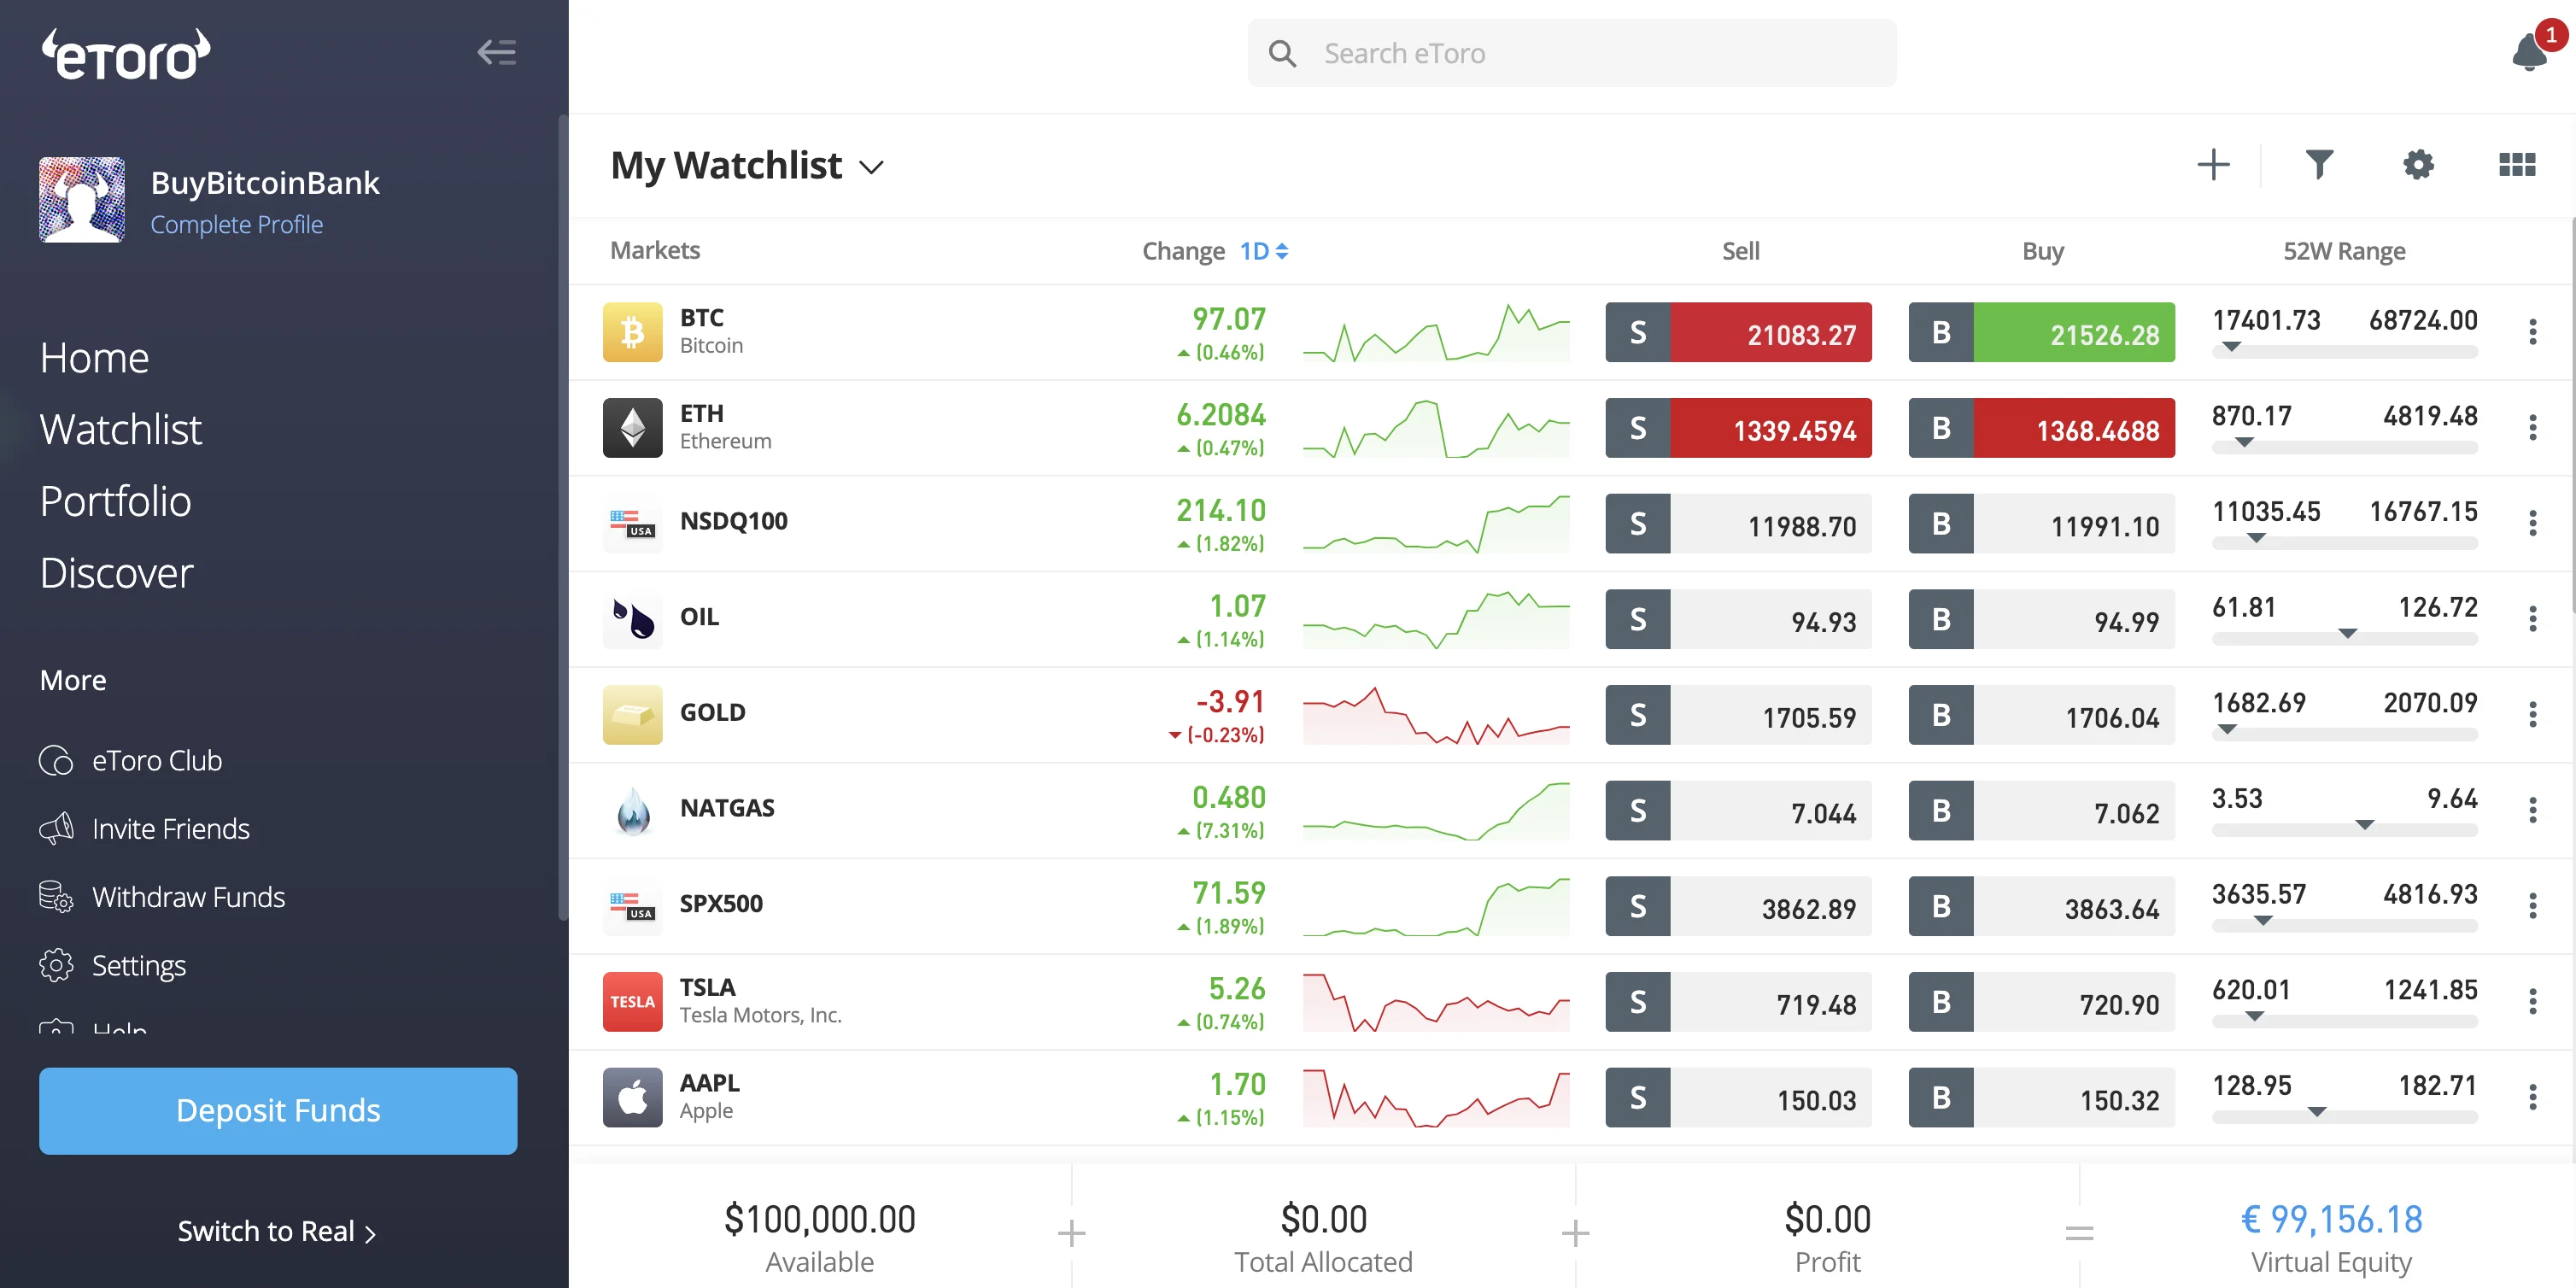Sell BTC at 21083.27

(1739, 332)
